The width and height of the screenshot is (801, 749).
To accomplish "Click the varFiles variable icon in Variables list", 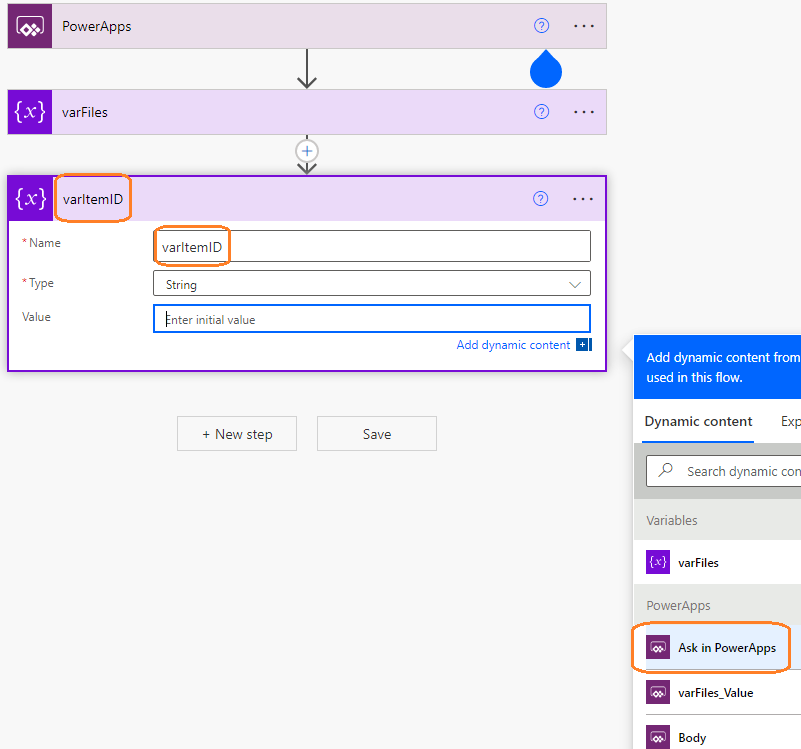I will [x=658, y=562].
